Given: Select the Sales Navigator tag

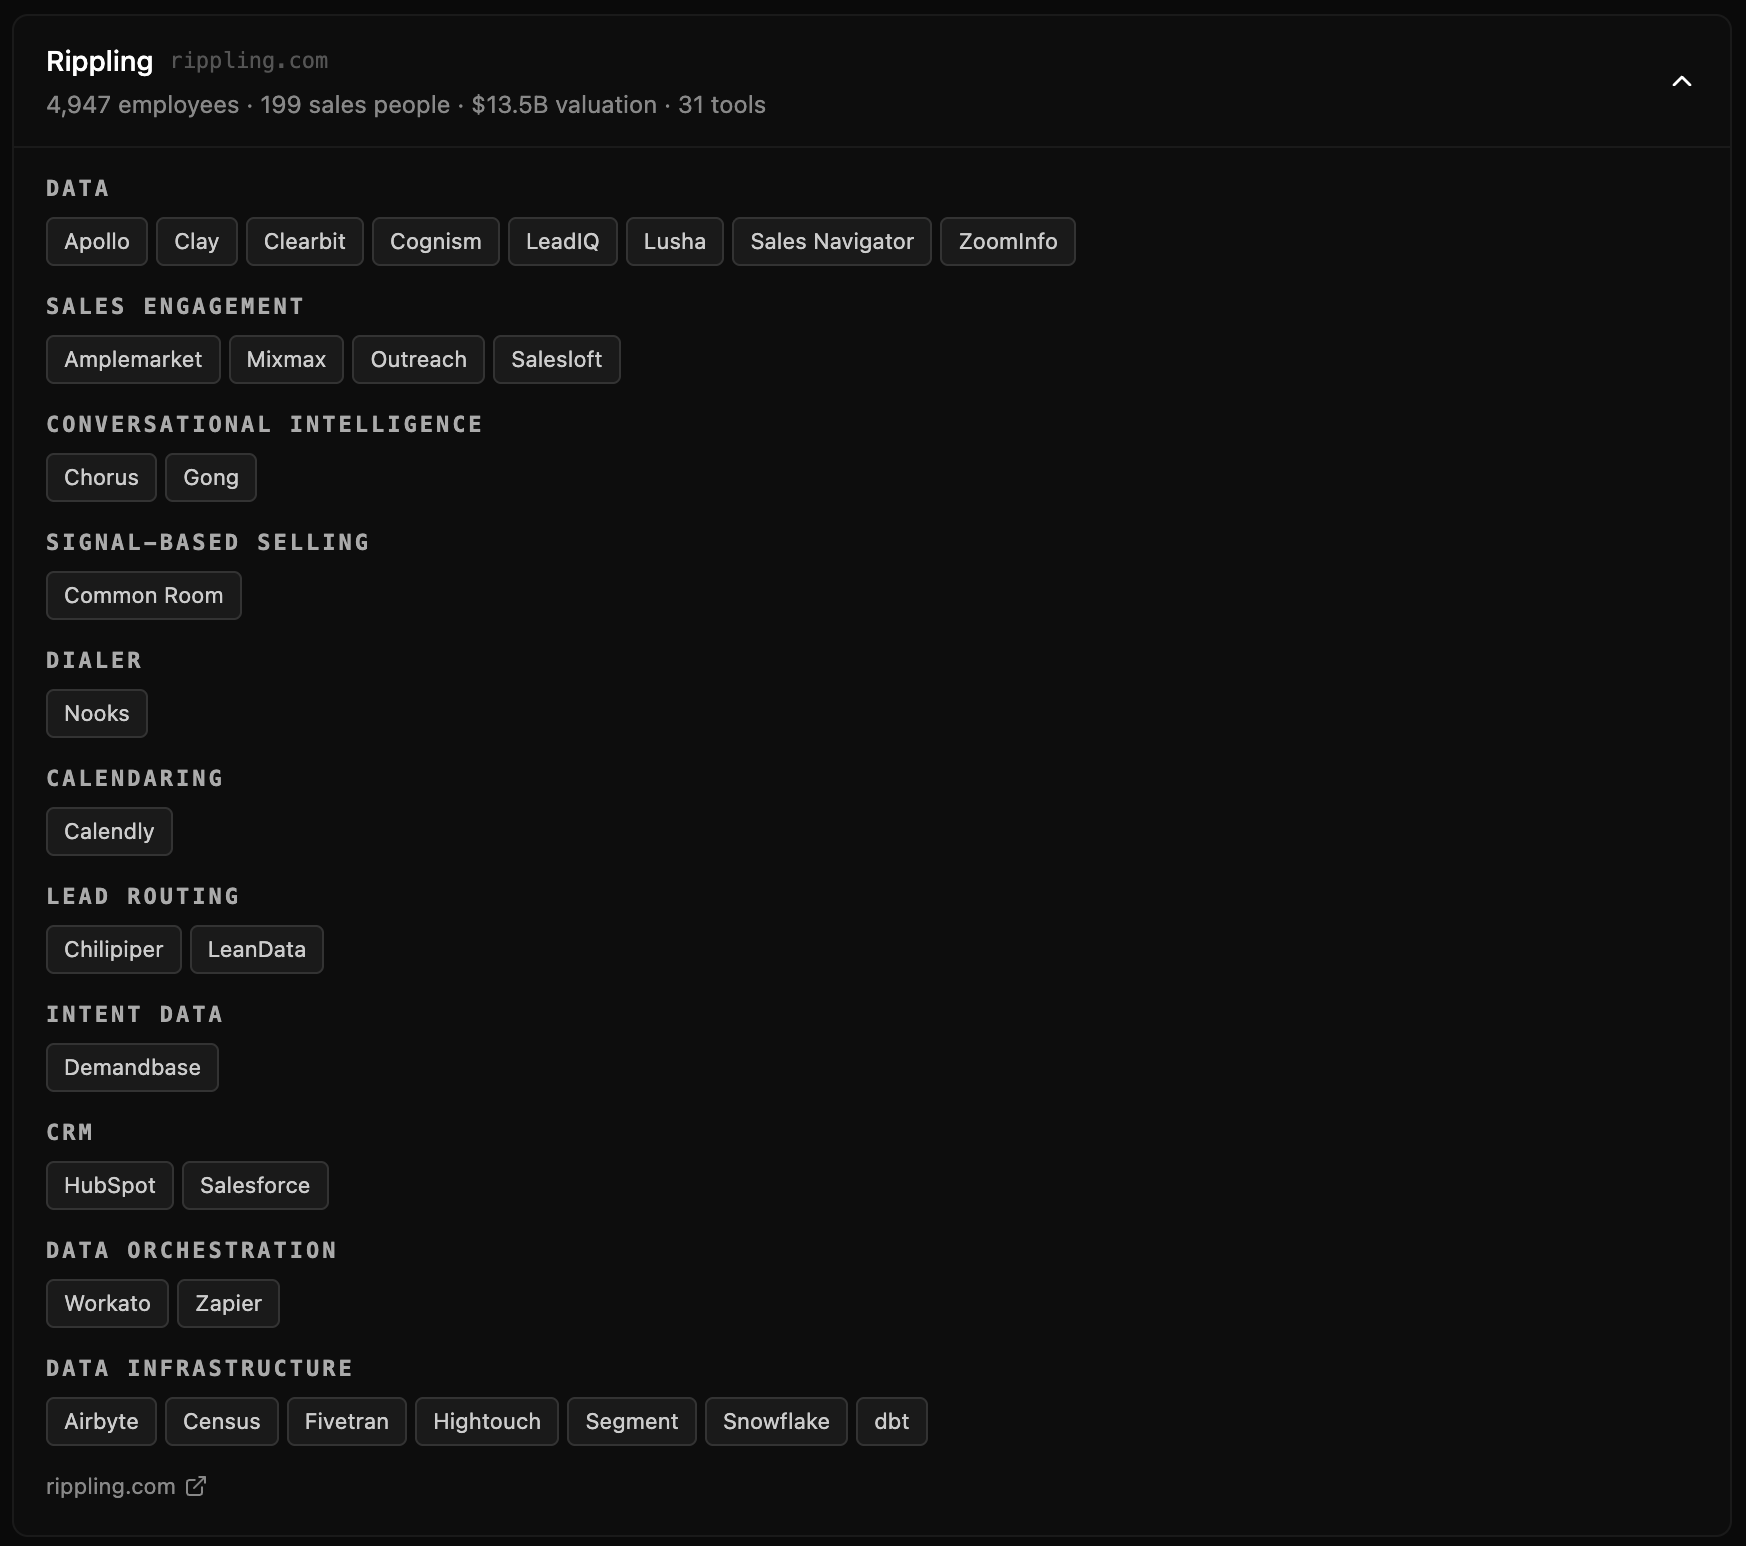Looking at the screenshot, I should click(832, 241).
